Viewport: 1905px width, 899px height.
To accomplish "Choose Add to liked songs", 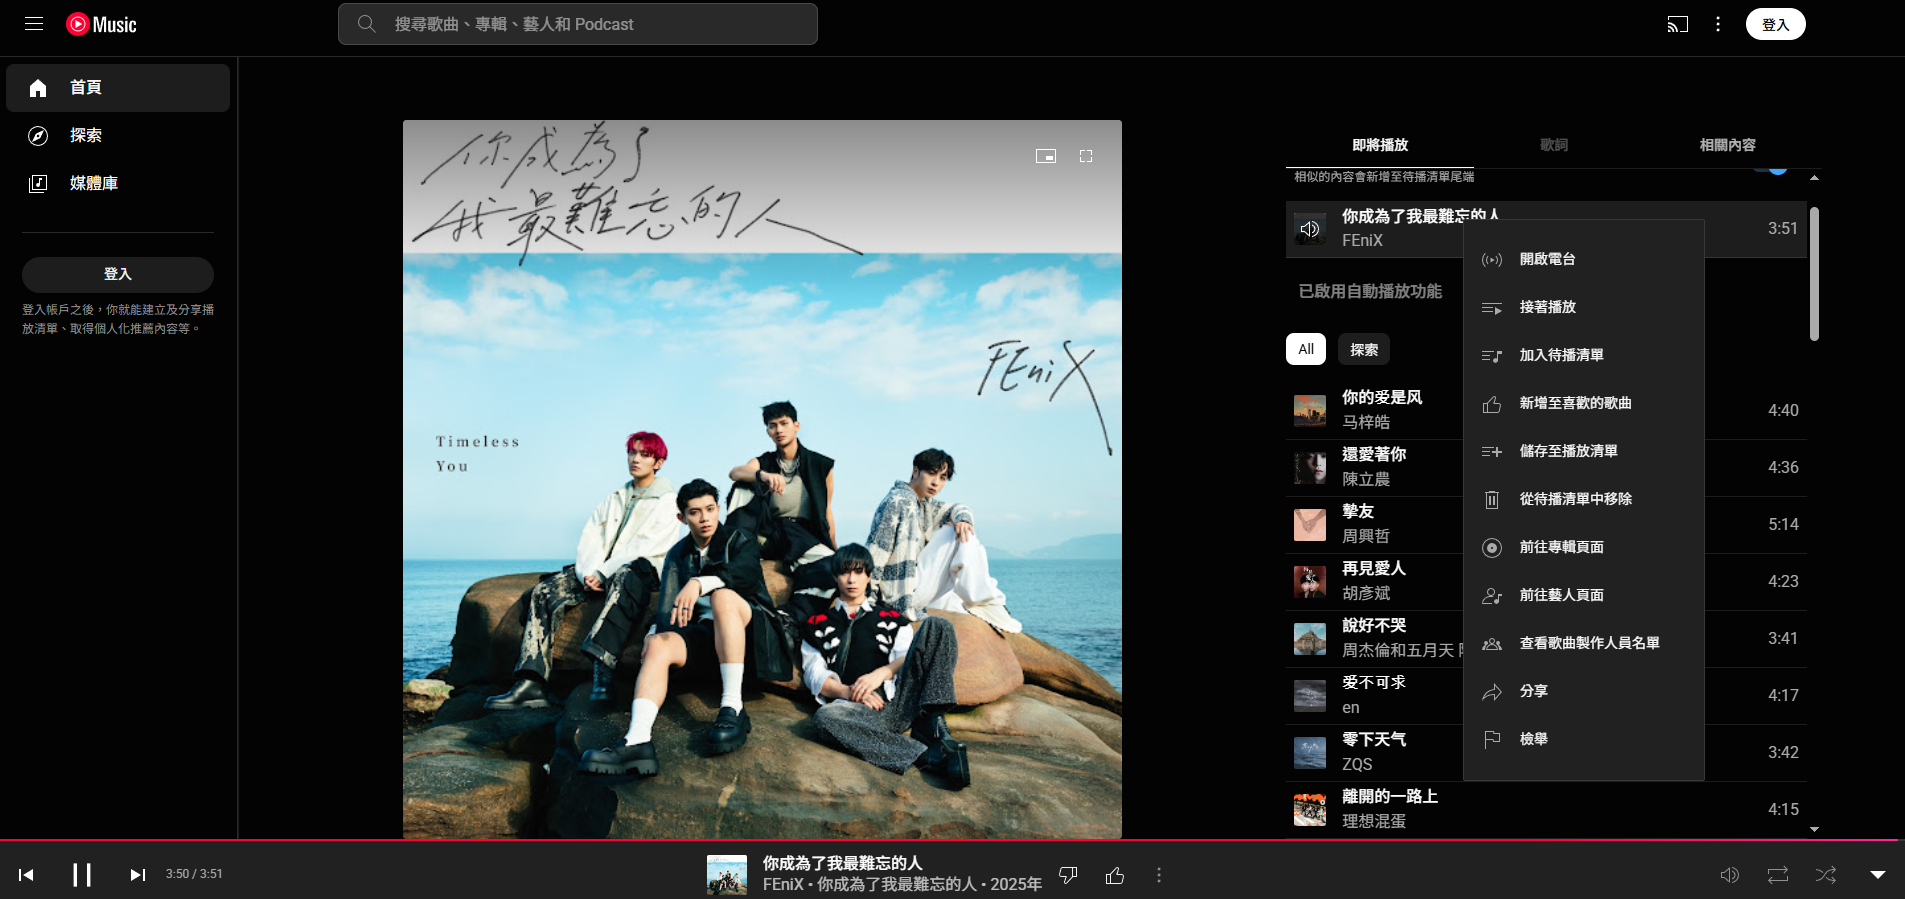I will point(1584,403).
